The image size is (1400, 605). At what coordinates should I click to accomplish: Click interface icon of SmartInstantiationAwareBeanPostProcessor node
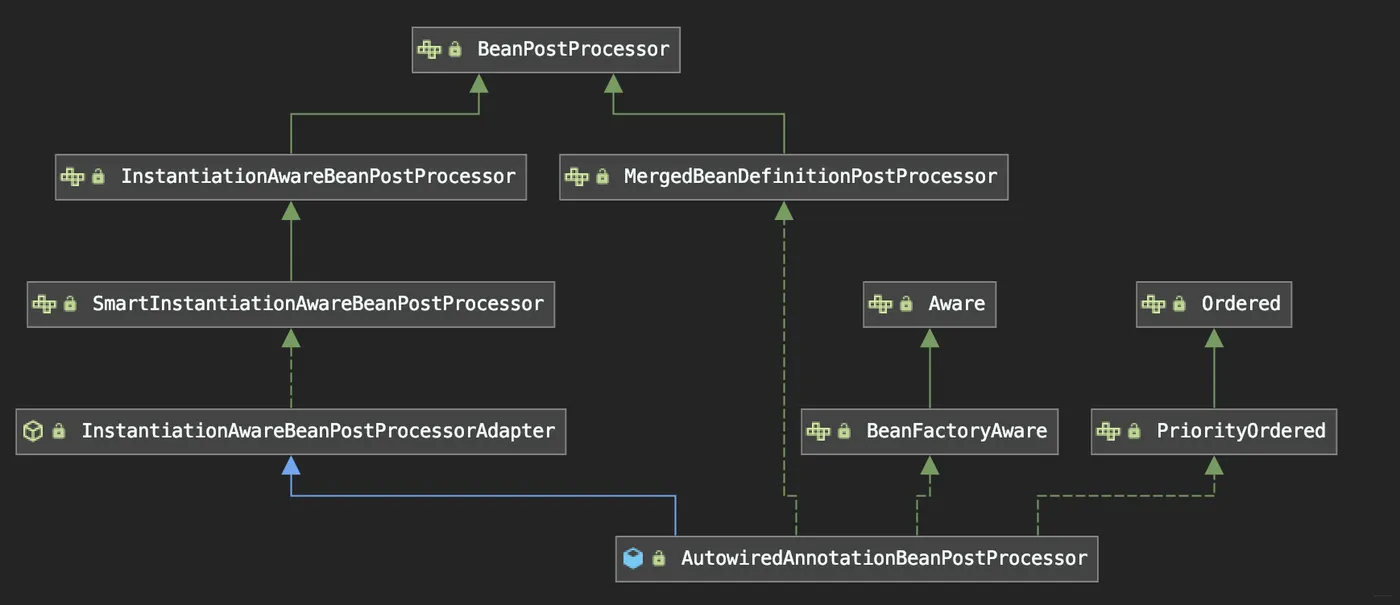click(x=44, y=304)
